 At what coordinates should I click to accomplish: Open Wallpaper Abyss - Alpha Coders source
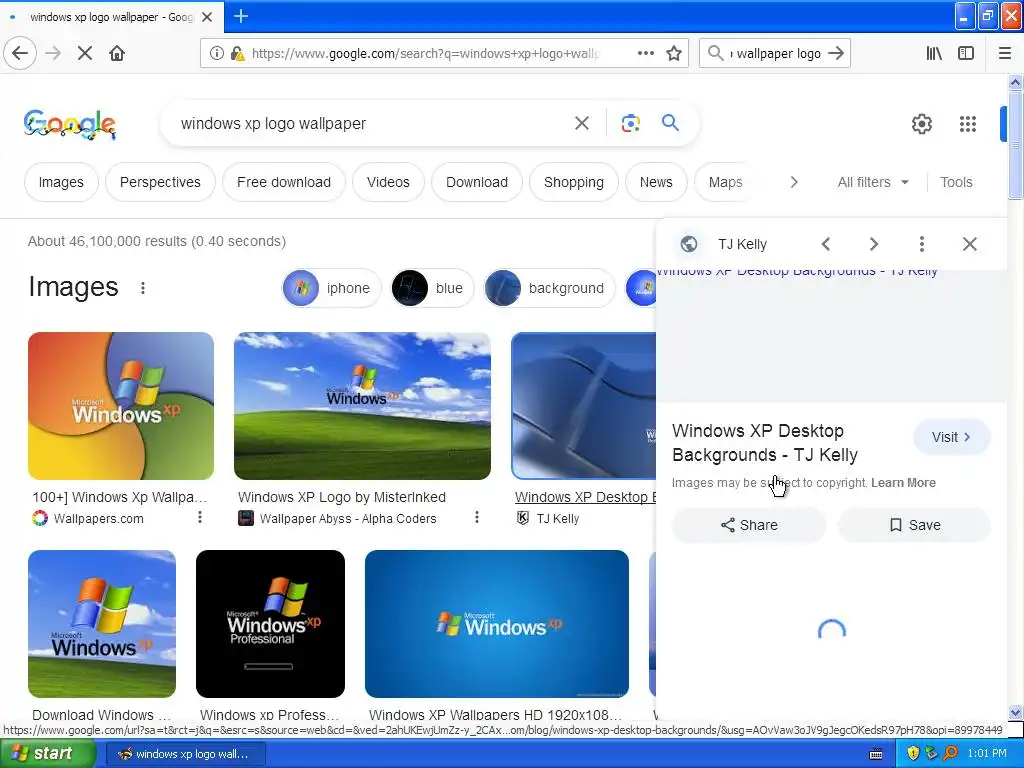click(x=347, y=519)
